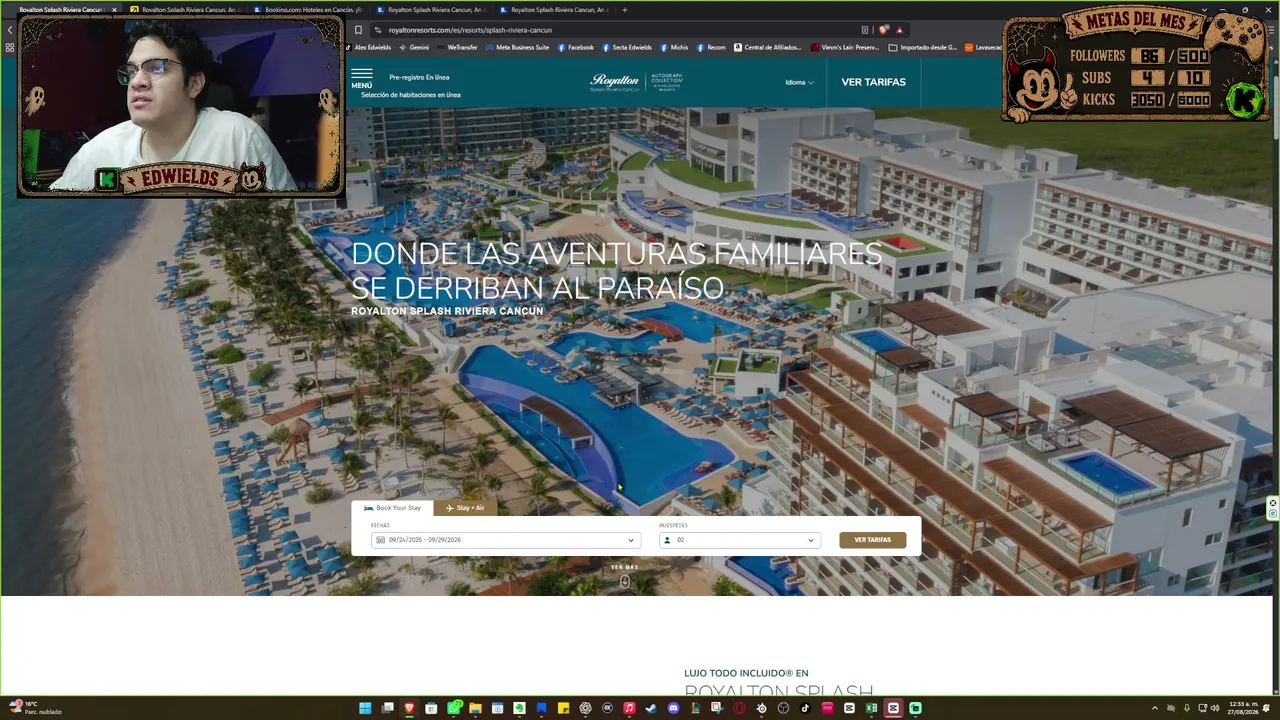Screen dimensions: 1280x720
Task: Open the reader mode icon in address bar
Action: pyautogui.click(x=865, y=30)
